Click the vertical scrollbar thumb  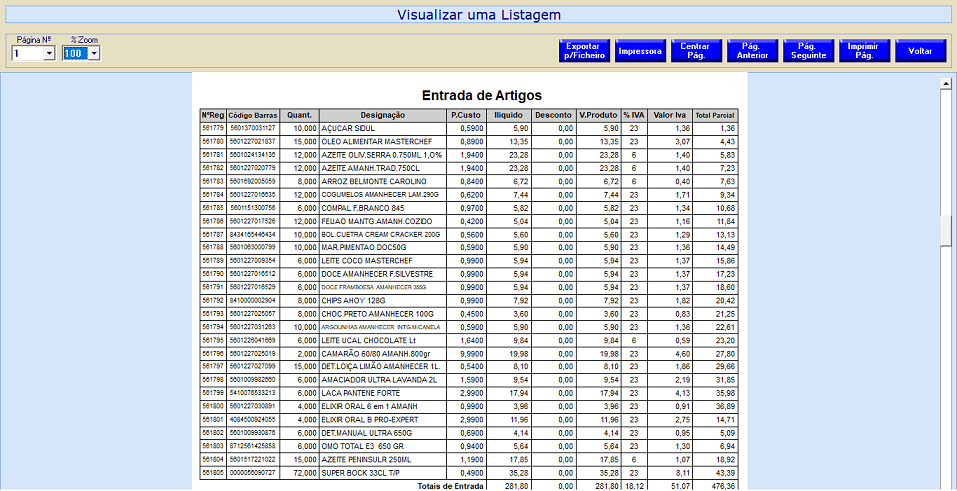tap(946, 229)
